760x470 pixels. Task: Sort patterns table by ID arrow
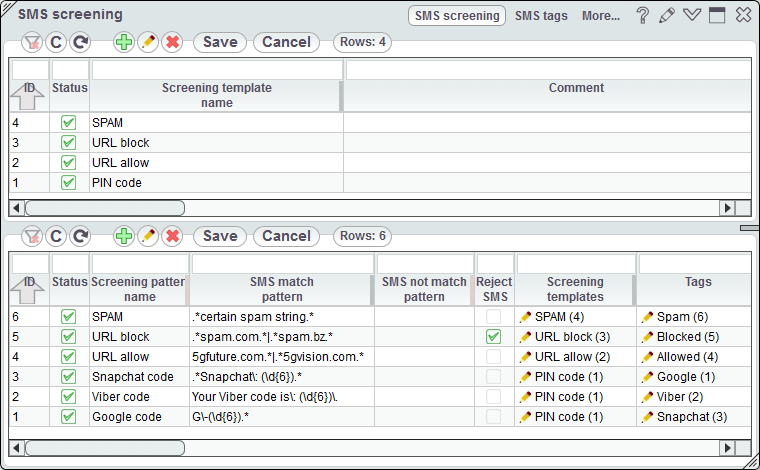pyautogui.click(x=28, y=290)
